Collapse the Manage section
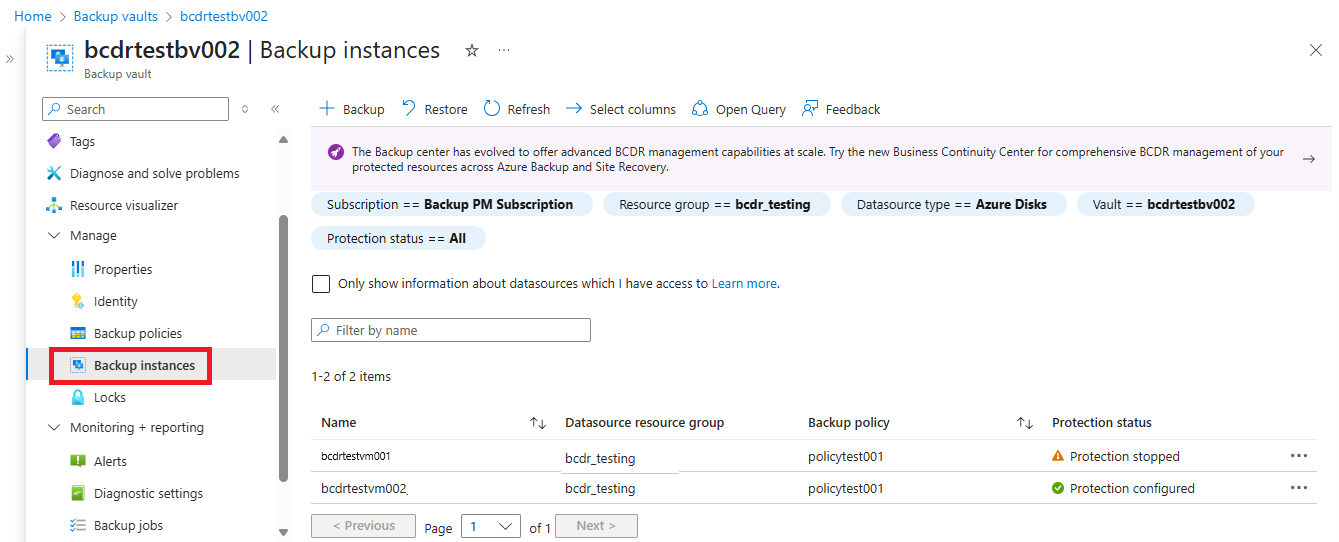The image size is (1339, 542). coord(54,236)
